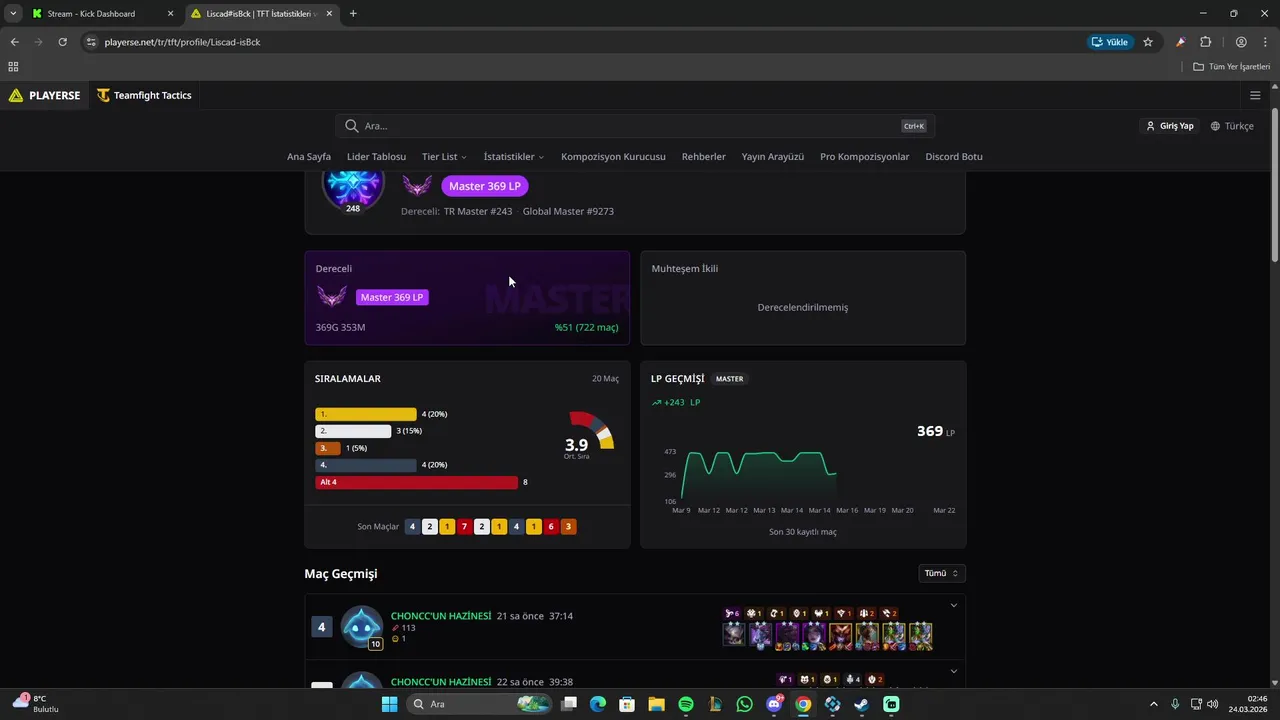The height and width of the screenshot is (720, 1280).
Task: Select the Teamfight Tactics game logo
Action: tap(144, 96)
